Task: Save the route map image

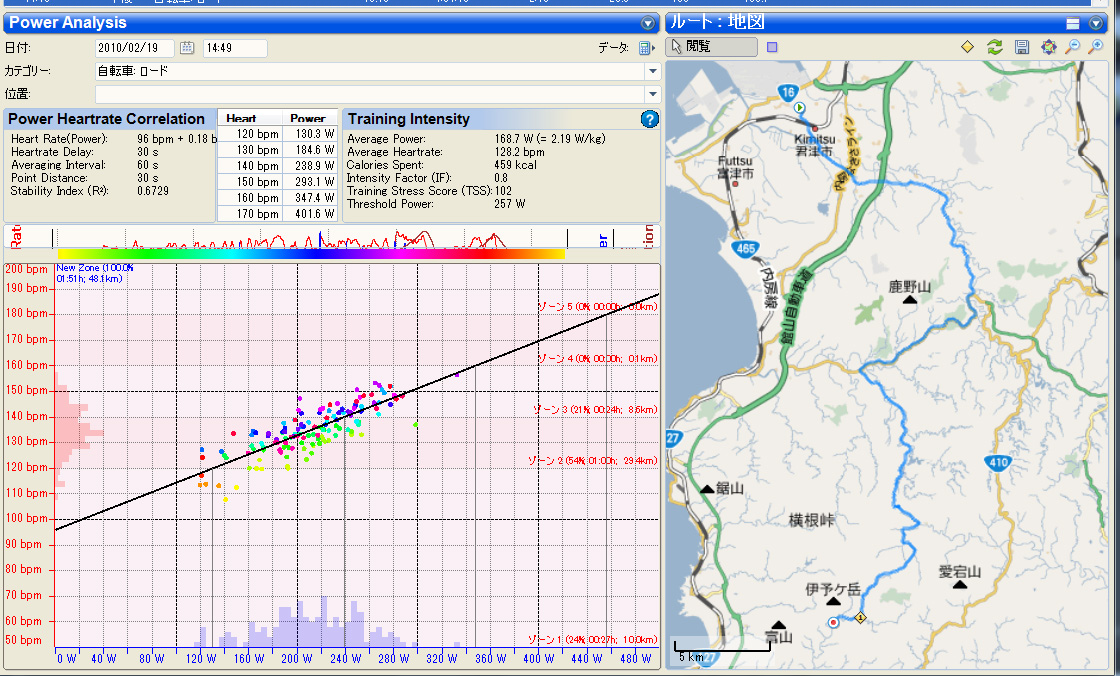Action: (1021, 47)
